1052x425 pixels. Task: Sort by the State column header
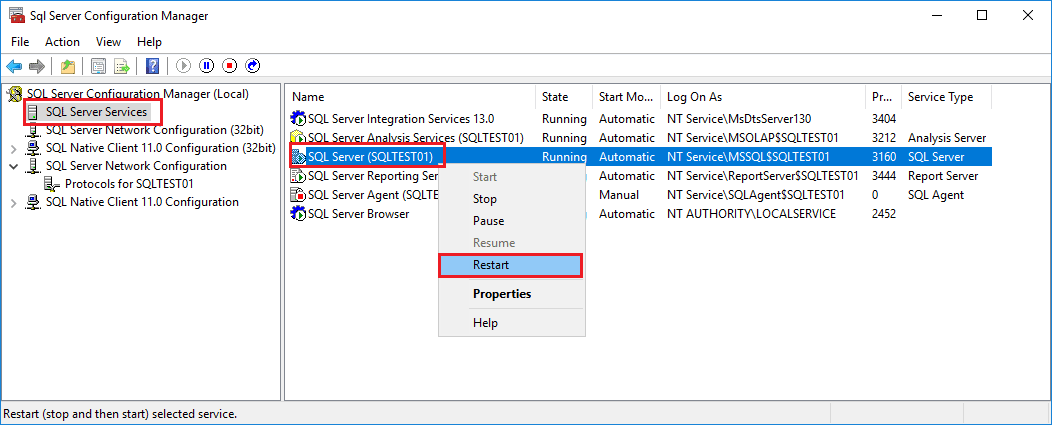(555, 97)
